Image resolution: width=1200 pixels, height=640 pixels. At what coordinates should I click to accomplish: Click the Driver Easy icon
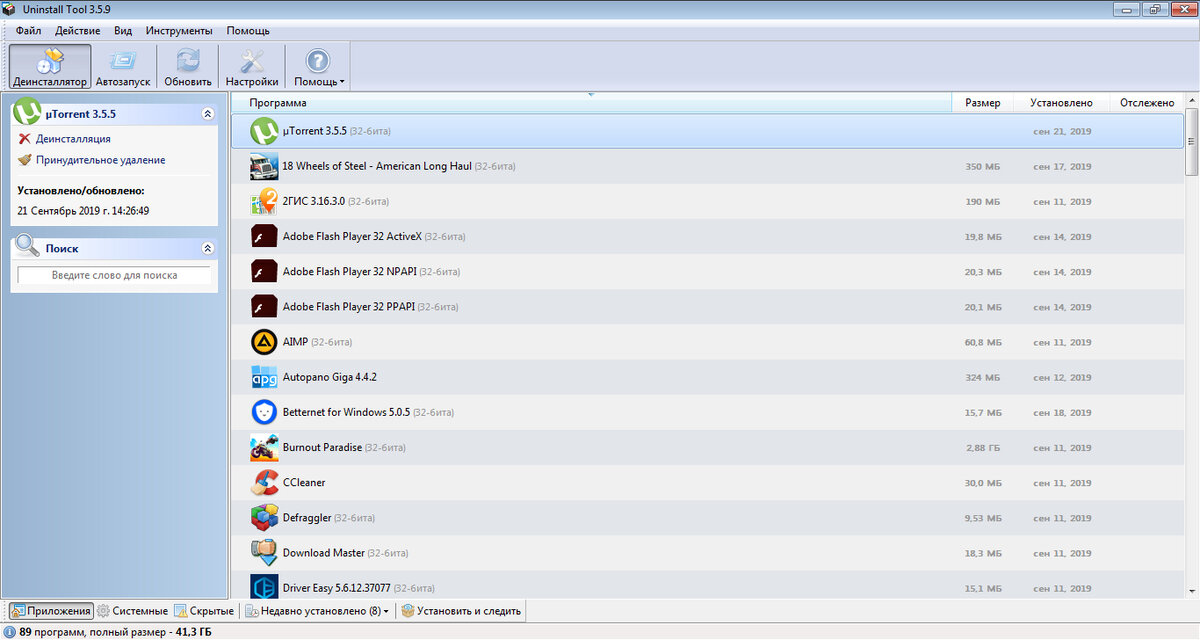(264, 587)
